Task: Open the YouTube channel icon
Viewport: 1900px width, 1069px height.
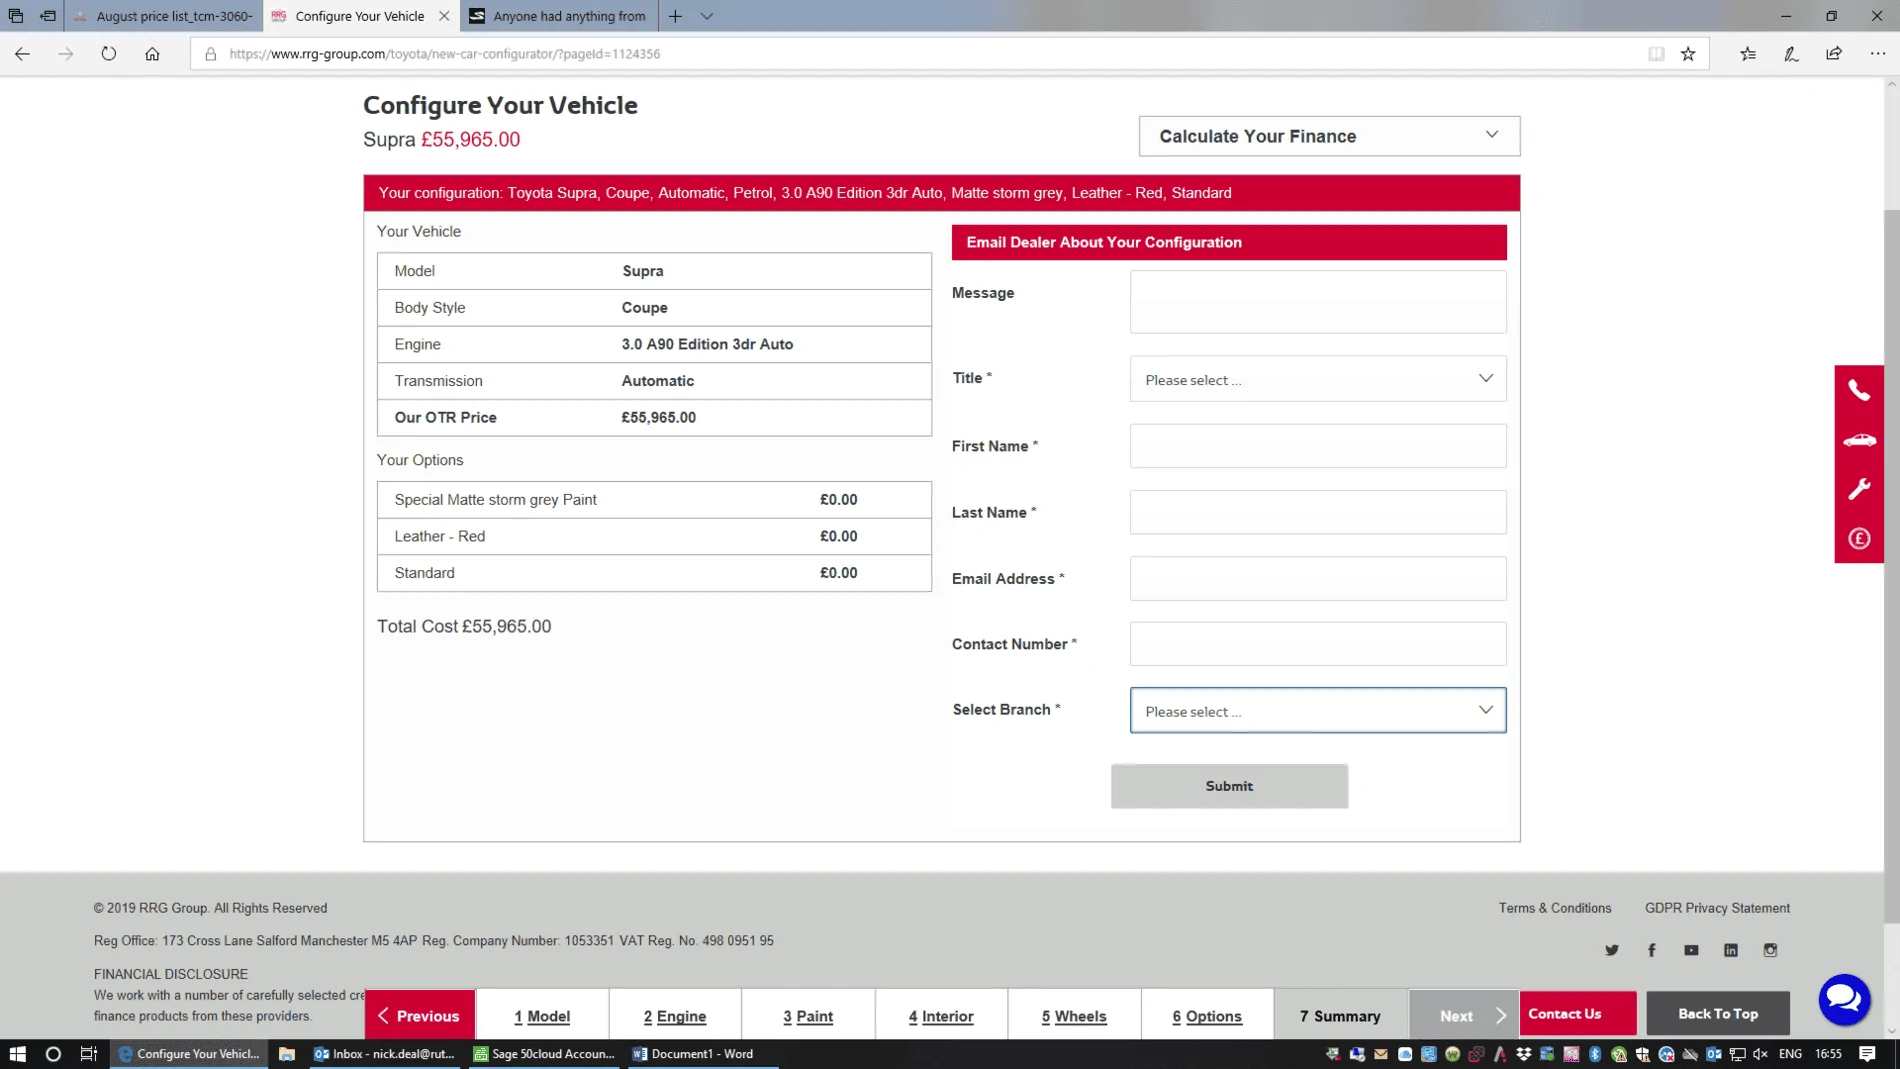Action: 1691,950
